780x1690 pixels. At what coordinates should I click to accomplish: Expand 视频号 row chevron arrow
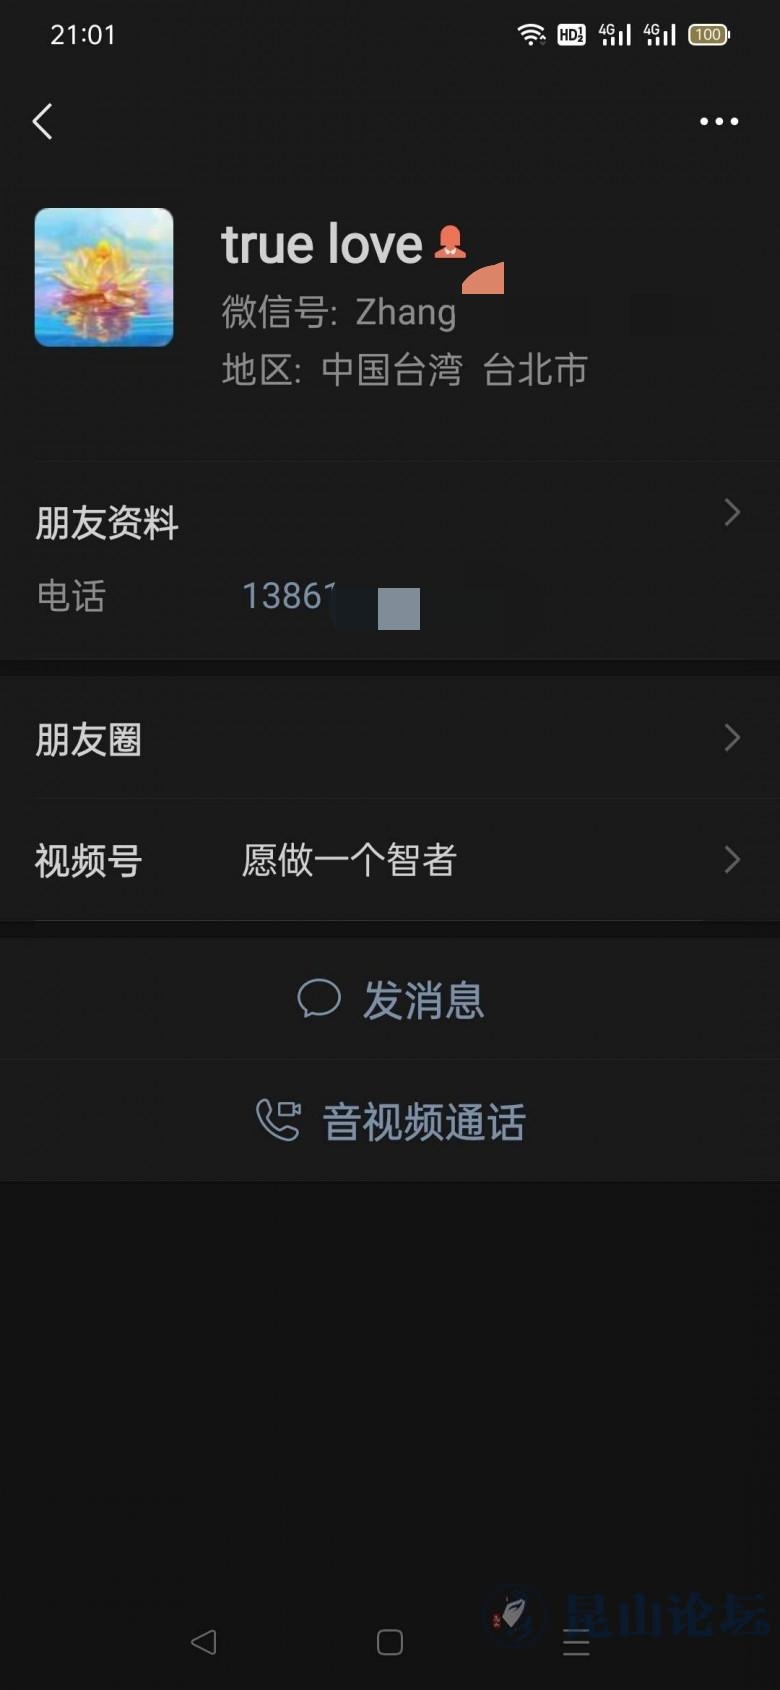coord(732,860)
